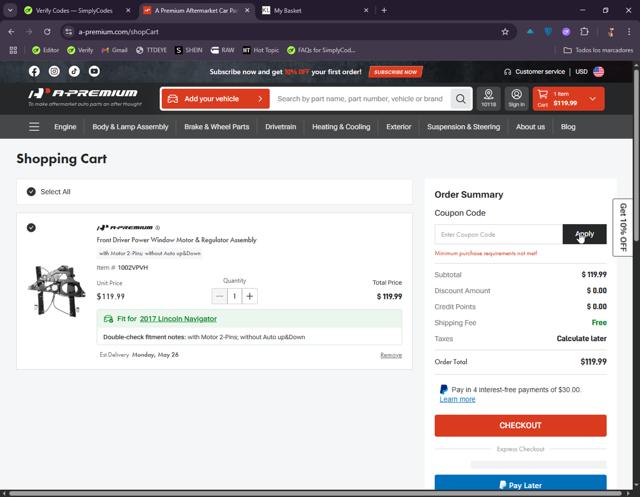Open the Drivetrain menu
The width and height of the screenshot is (640, 497).
point(281,127)
